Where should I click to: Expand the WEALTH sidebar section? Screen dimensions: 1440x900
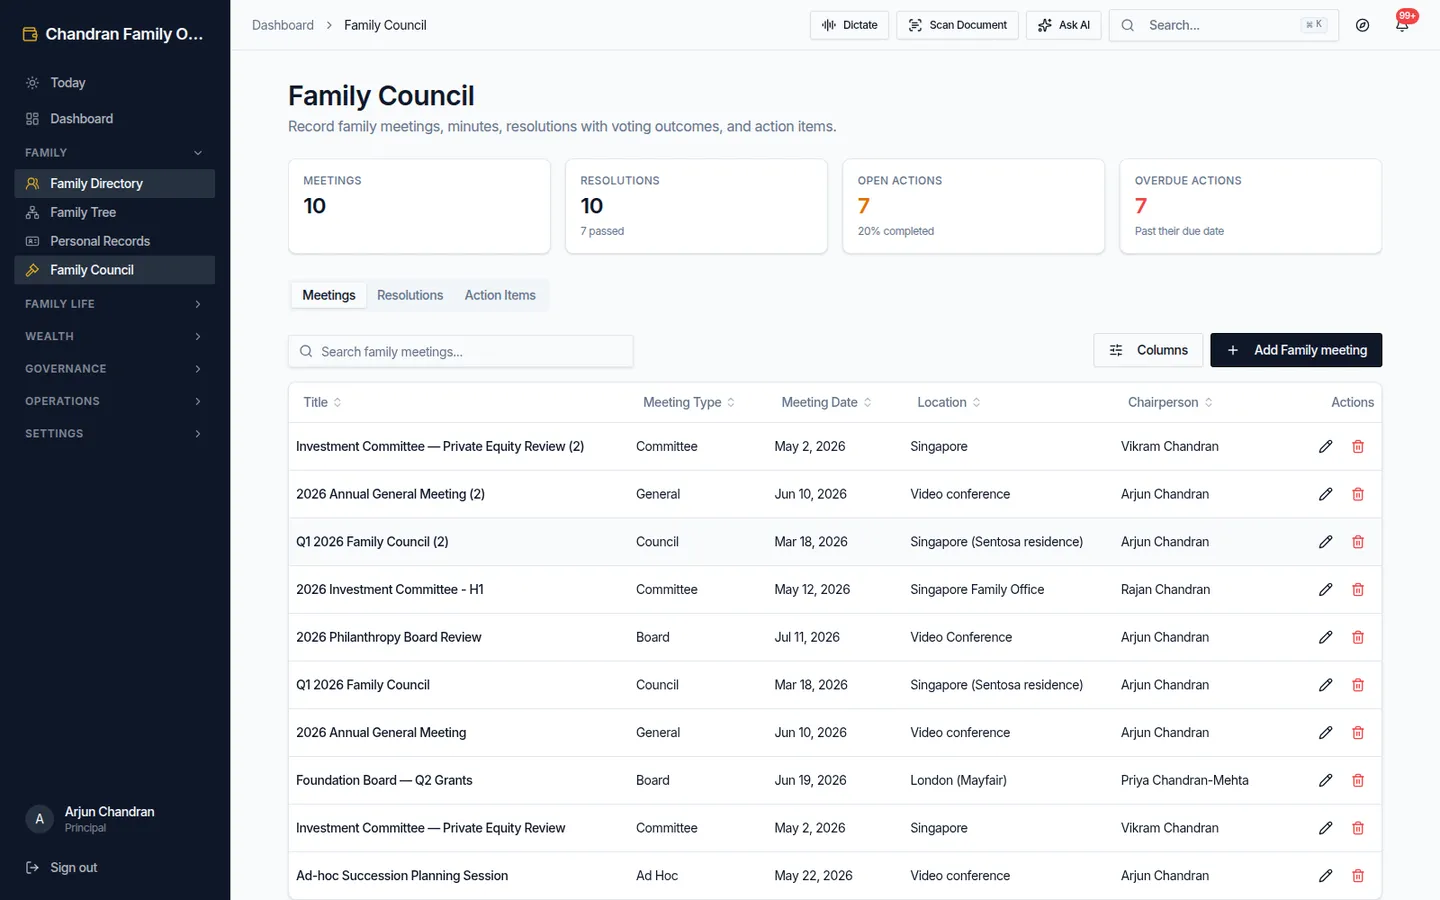[115, 336]
